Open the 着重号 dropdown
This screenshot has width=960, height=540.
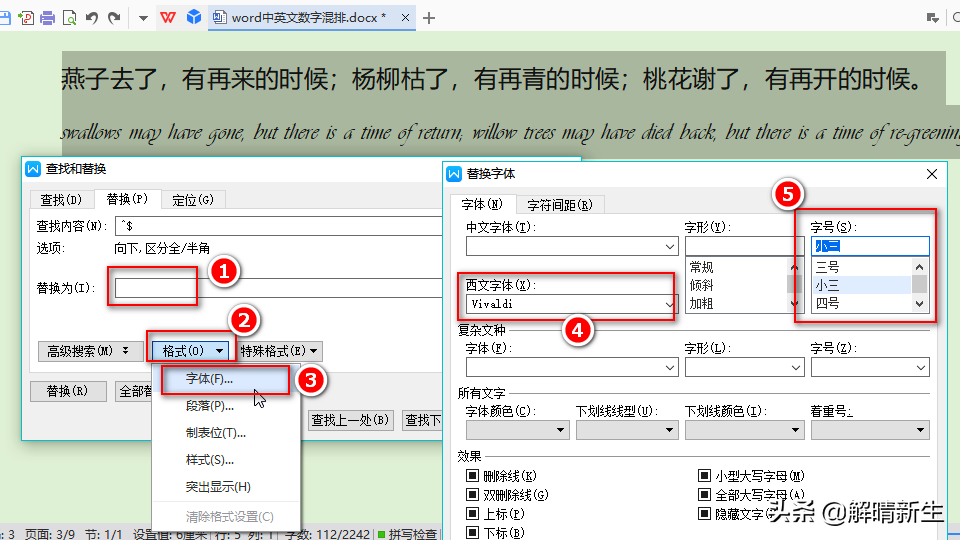tap(870, 430)
